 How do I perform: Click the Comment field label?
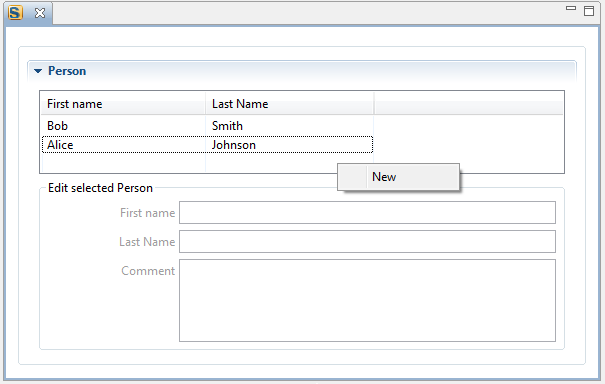148,271
